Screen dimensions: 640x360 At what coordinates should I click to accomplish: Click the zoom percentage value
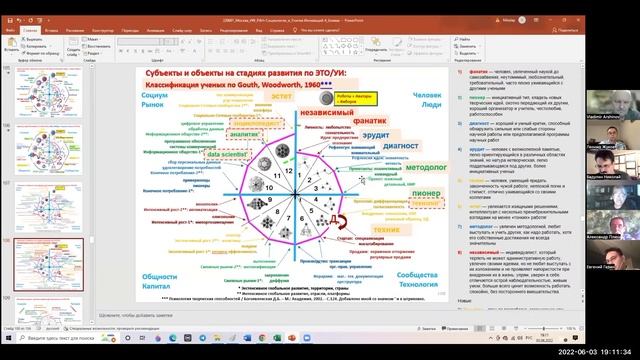(x=571, y=328)
